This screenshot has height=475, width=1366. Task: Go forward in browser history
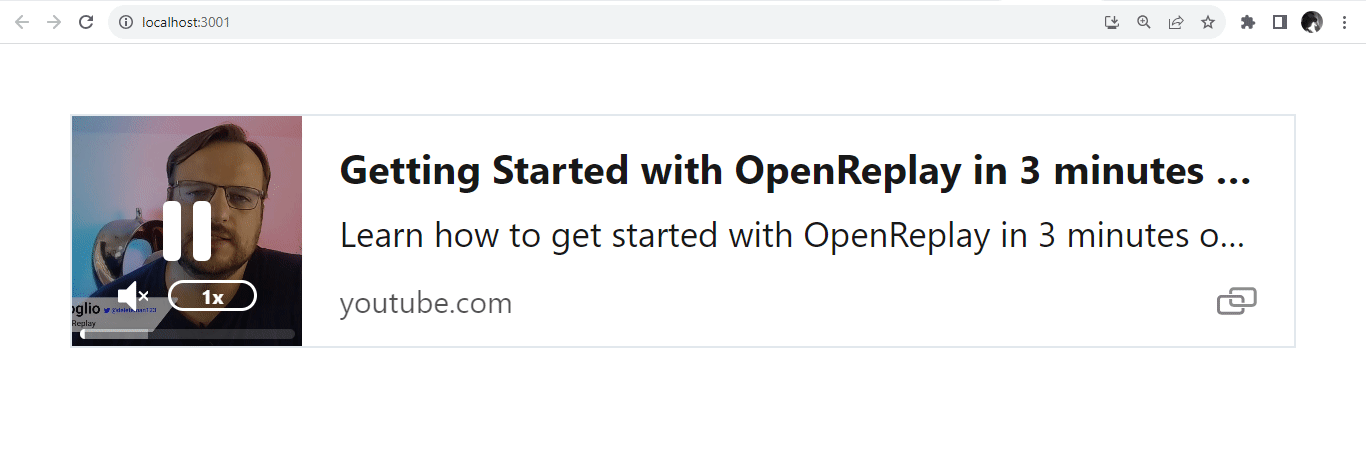(54, 22)
